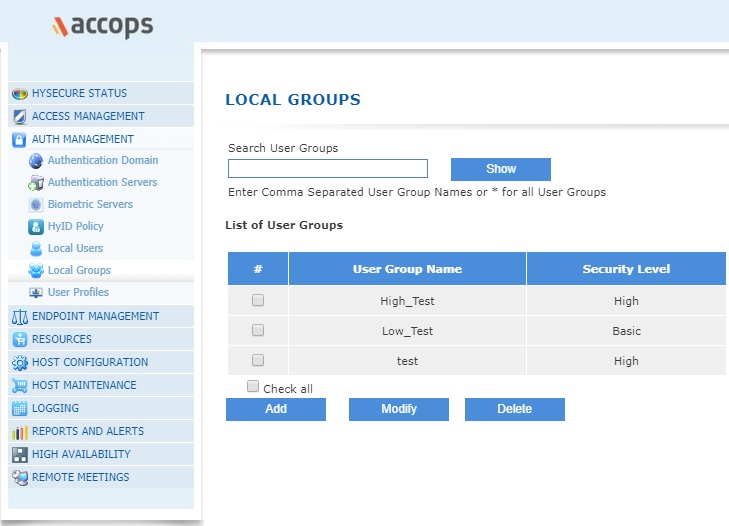Screen dimensions: 729x526
Task: Click the LOCAL GROUPS page heading
Action: [293, 100]
